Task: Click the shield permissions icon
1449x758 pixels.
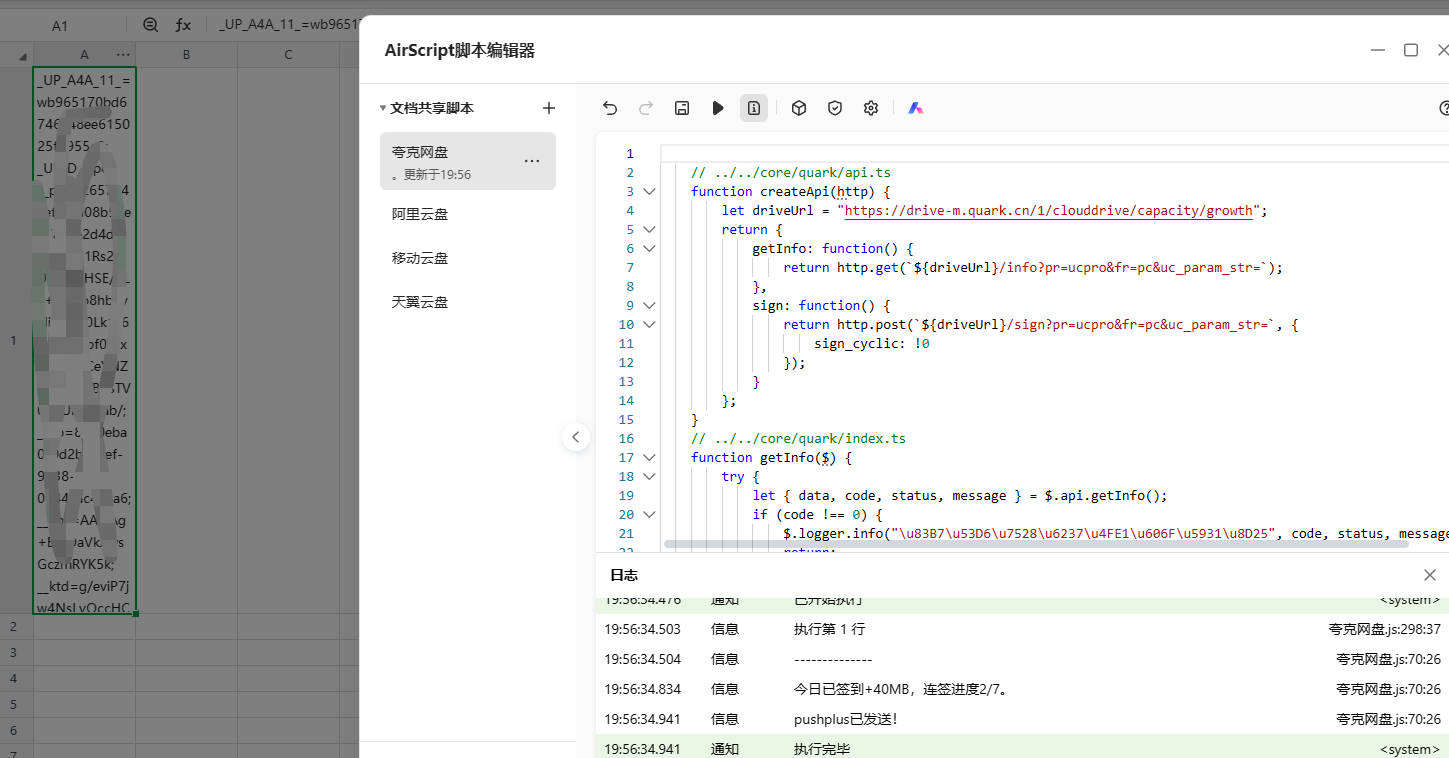Action: click(834, 107)
